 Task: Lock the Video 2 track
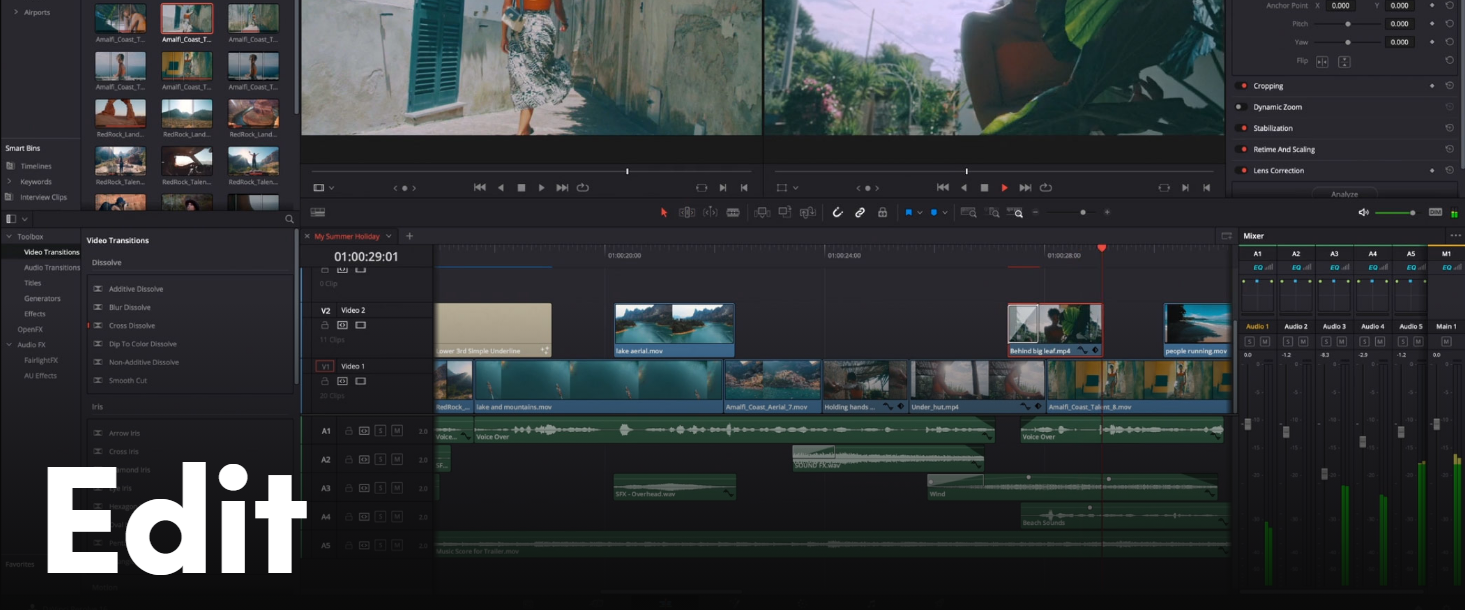(326, 325)
